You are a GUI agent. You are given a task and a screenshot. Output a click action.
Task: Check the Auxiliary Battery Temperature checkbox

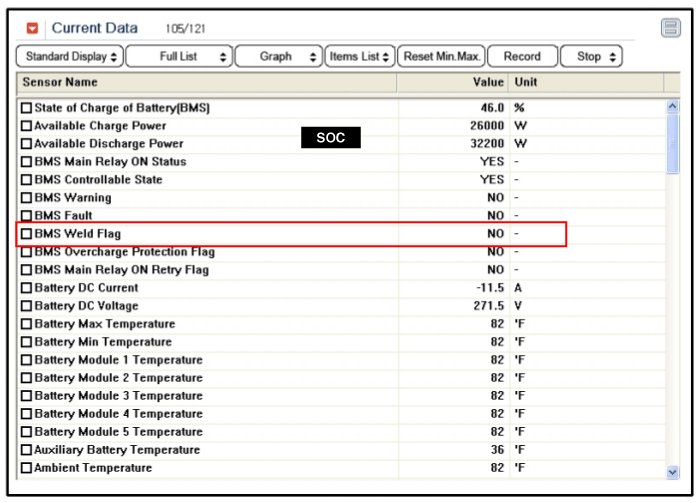pyautogui.click(x=27, y=450)
